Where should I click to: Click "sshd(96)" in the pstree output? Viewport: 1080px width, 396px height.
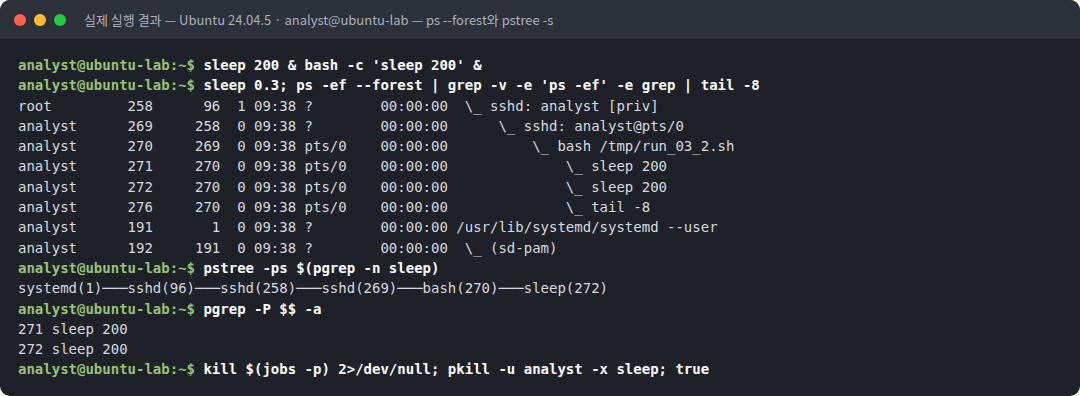tap(161, 289)
